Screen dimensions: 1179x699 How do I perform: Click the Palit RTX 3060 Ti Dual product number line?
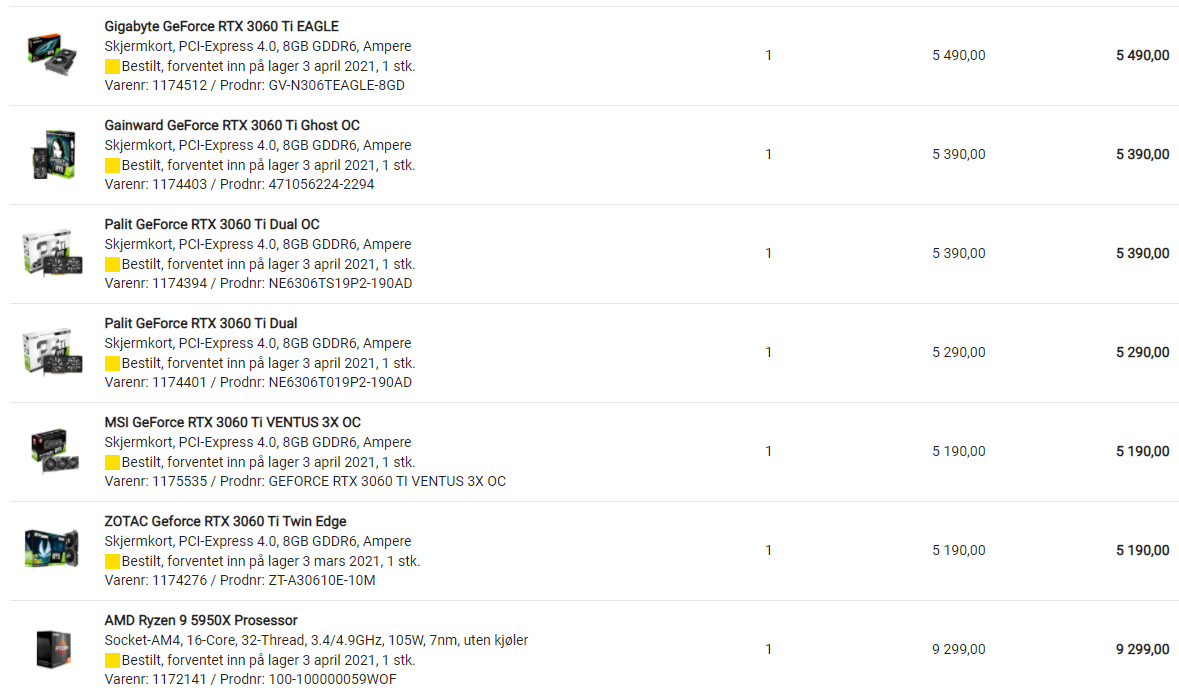[x=258, y=383]
